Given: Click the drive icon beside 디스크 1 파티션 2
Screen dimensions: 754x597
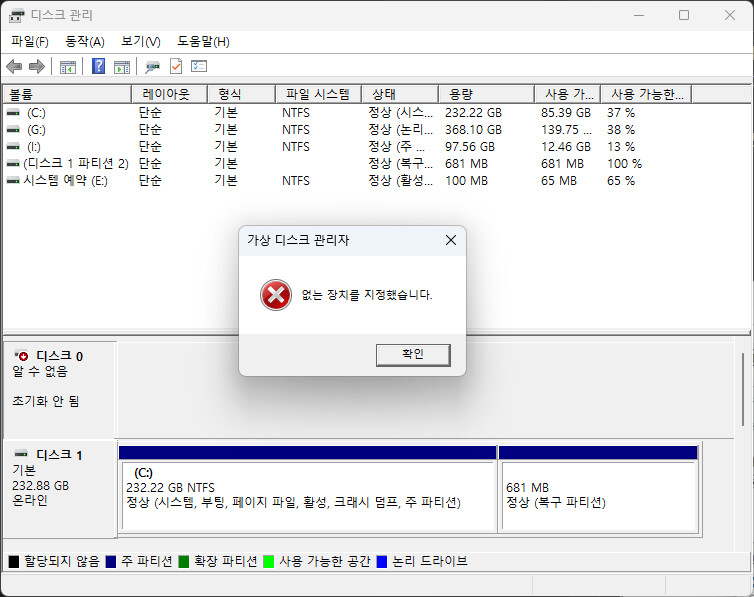Looking at the screenshot, I should coord(13,163).
